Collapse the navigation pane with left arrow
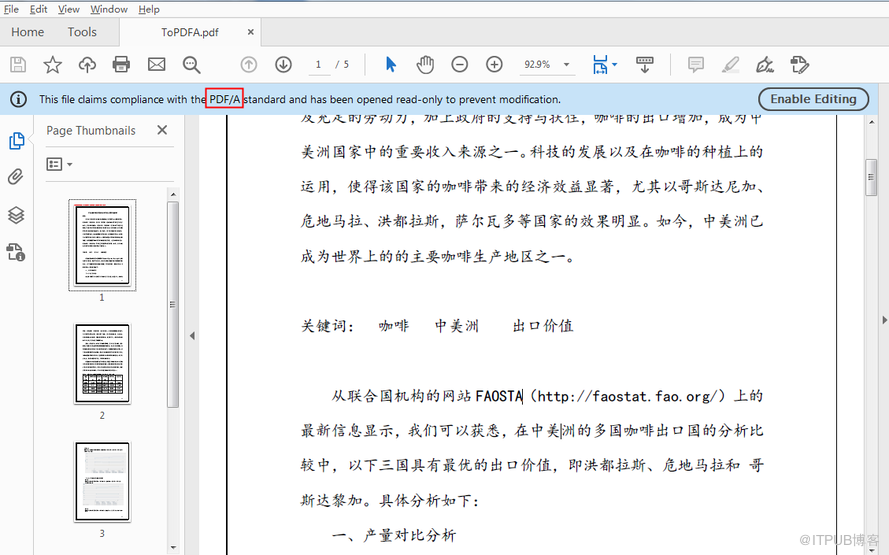 click(x=192, y=336)
